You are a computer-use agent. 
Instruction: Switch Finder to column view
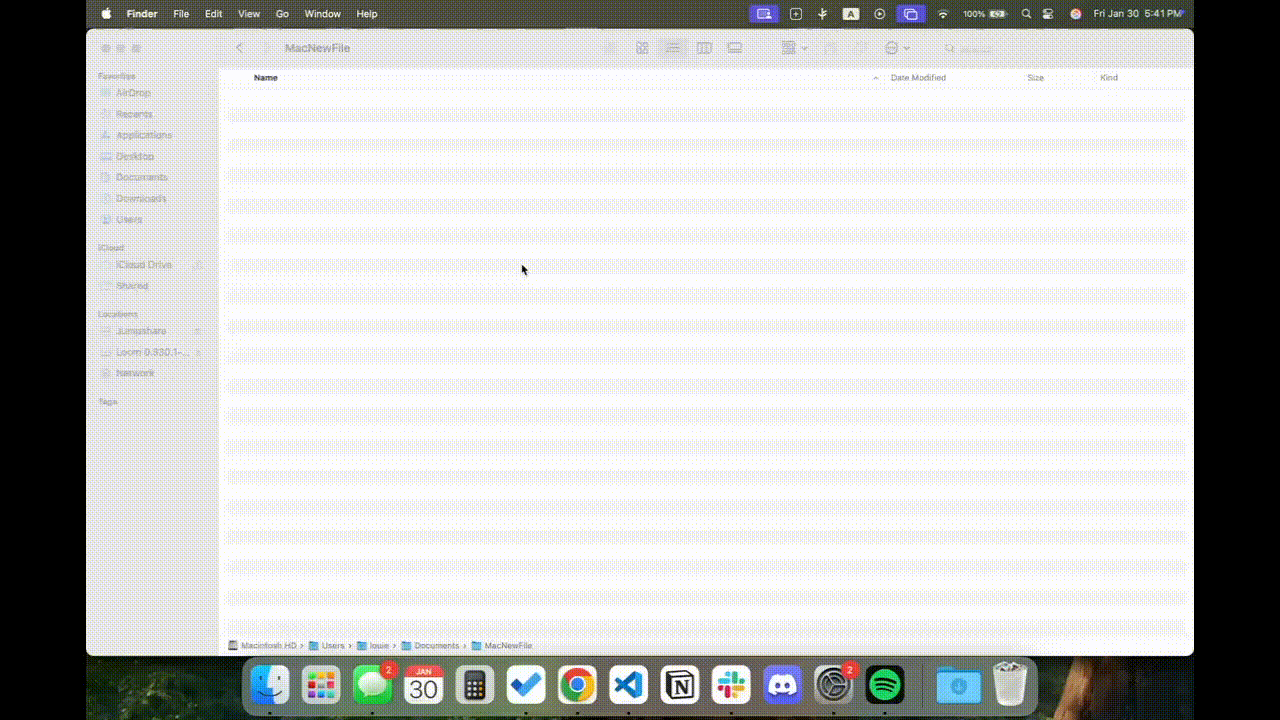[x=704, y=48]
